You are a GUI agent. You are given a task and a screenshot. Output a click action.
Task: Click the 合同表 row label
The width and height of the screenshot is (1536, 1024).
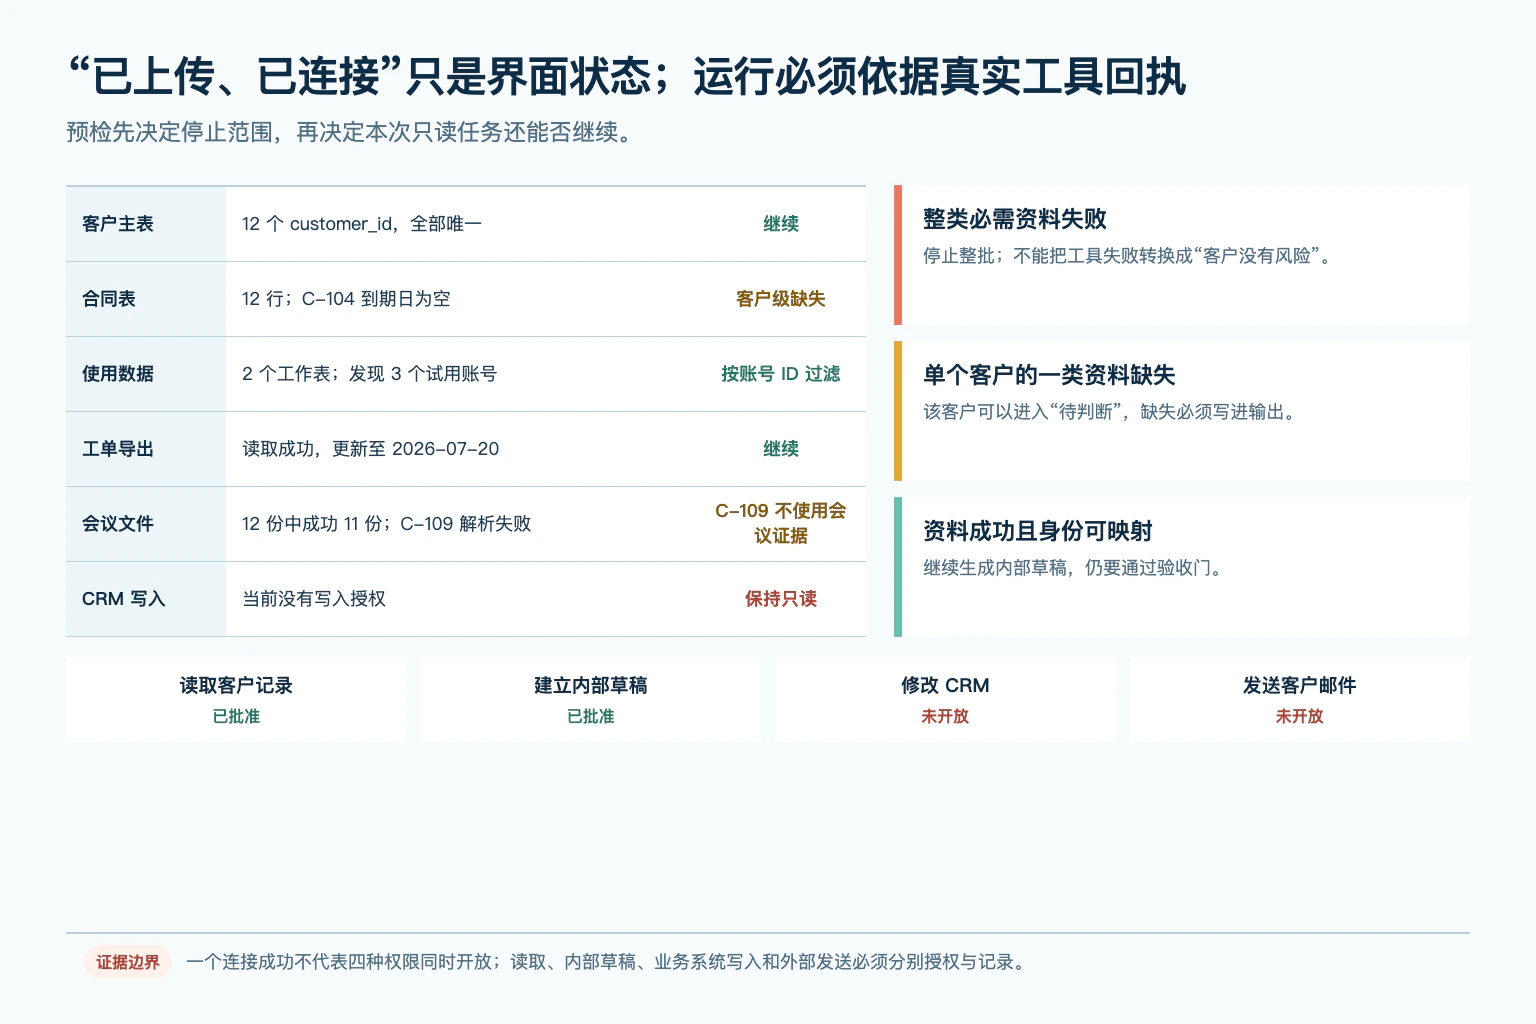click(x=109, y=299)
